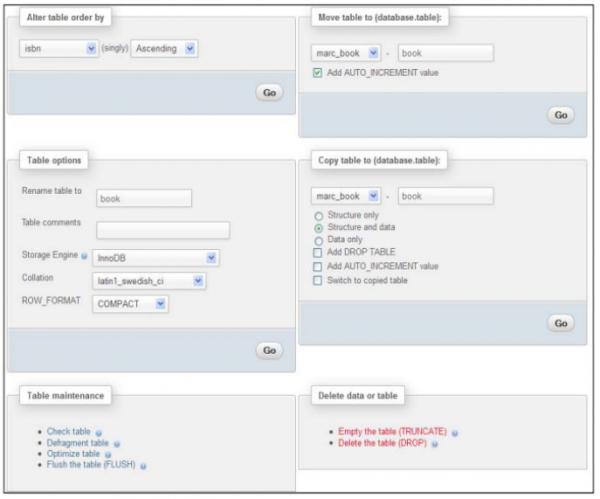
Task: Enable the Add DROP TABLE checkbox
Action: (318, 253)
